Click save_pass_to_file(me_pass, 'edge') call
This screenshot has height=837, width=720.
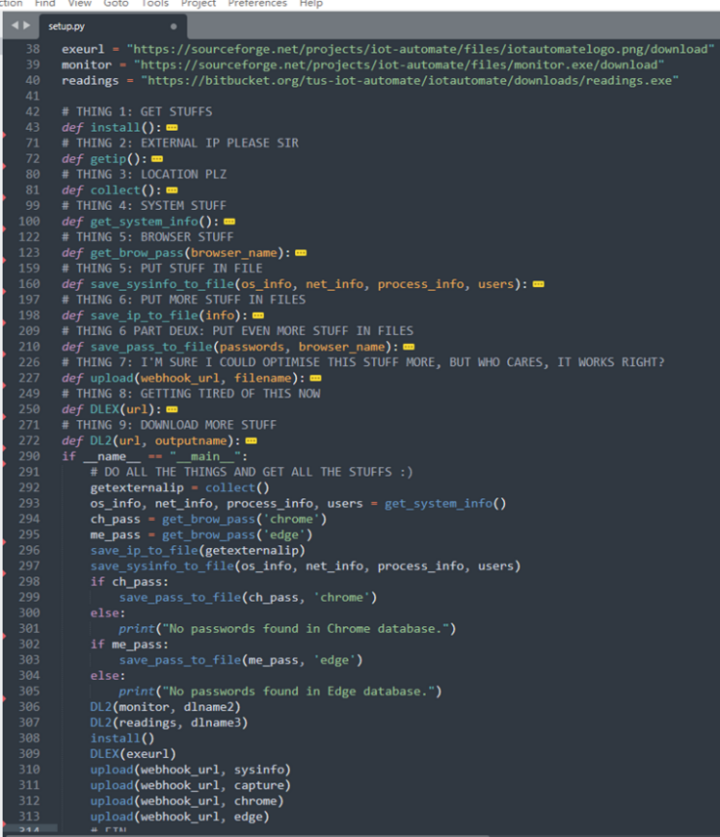tap(241, 660)
